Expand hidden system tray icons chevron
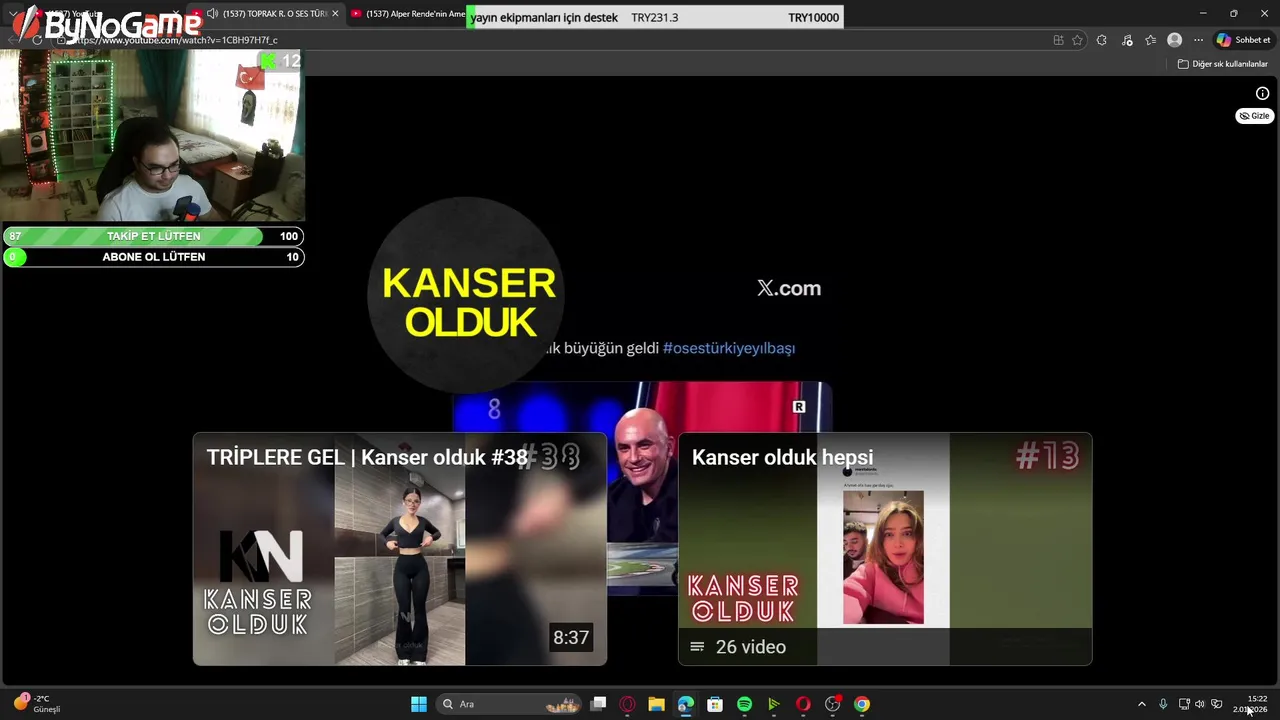The width and height of the screenshot is (1280, 720). (1142, 704)
